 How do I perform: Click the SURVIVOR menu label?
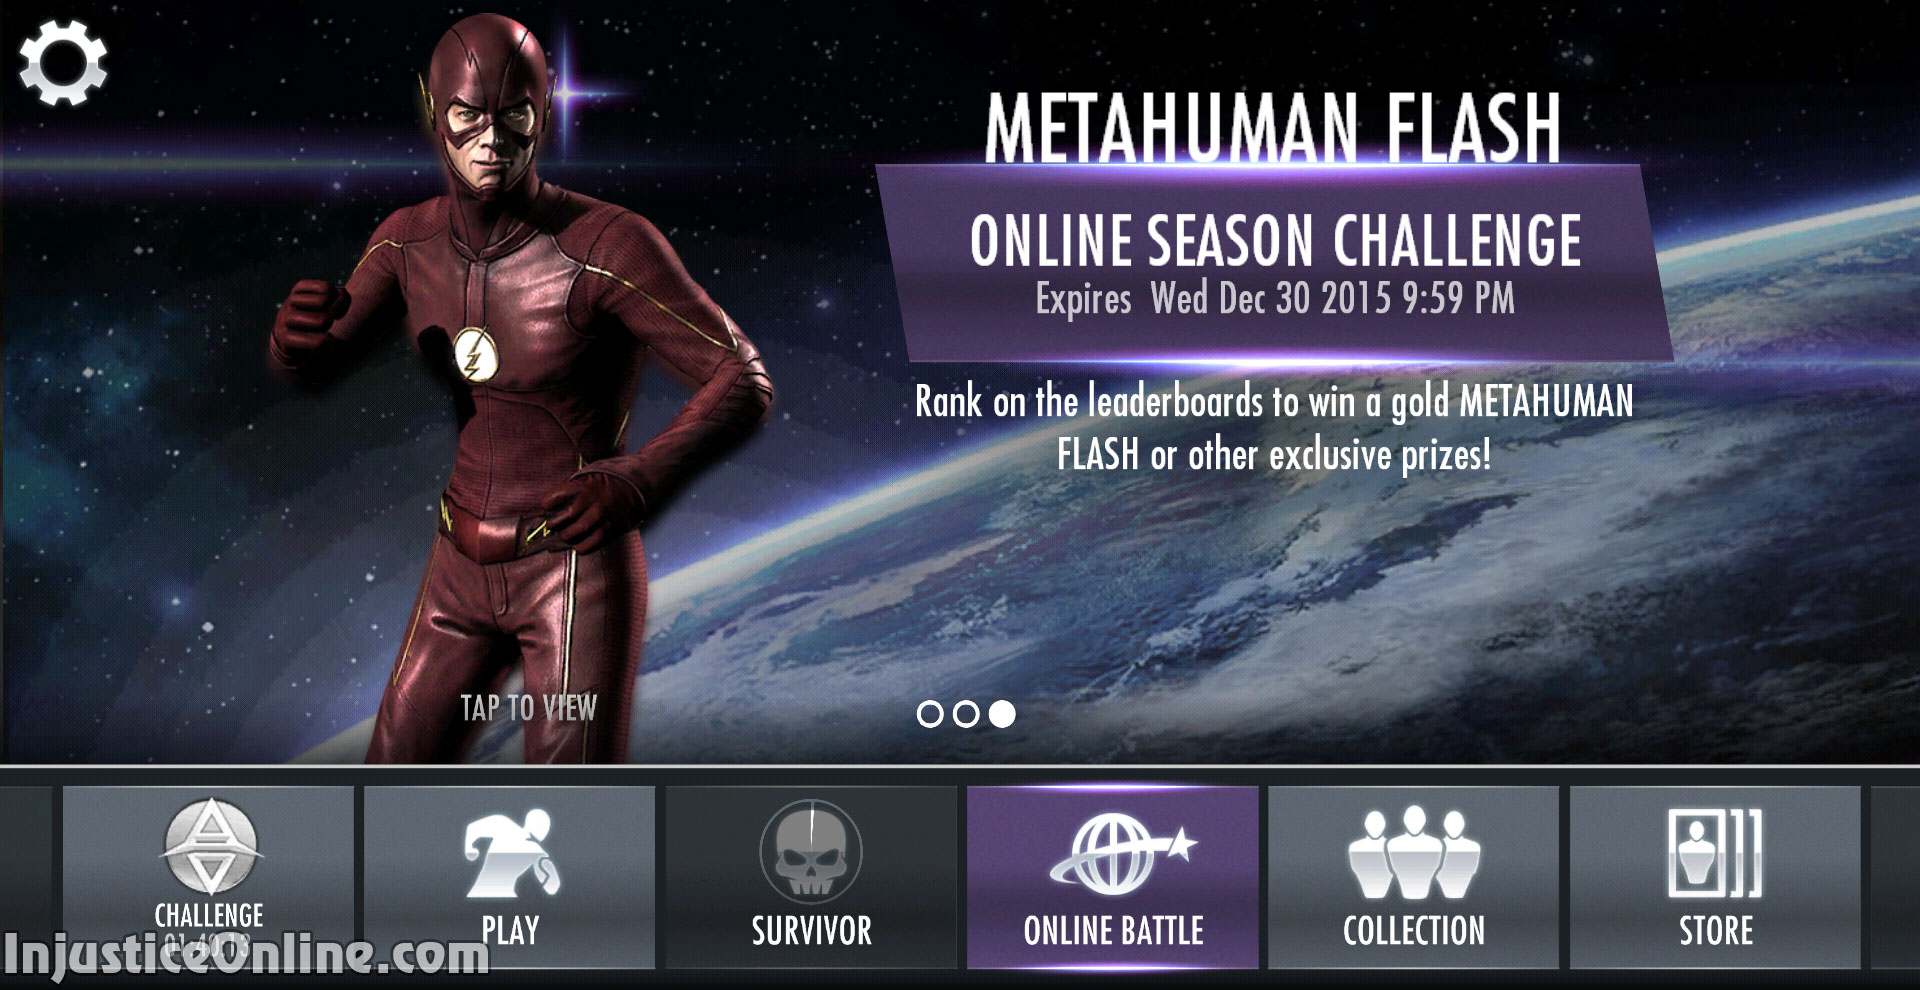(x=811, y=931)
